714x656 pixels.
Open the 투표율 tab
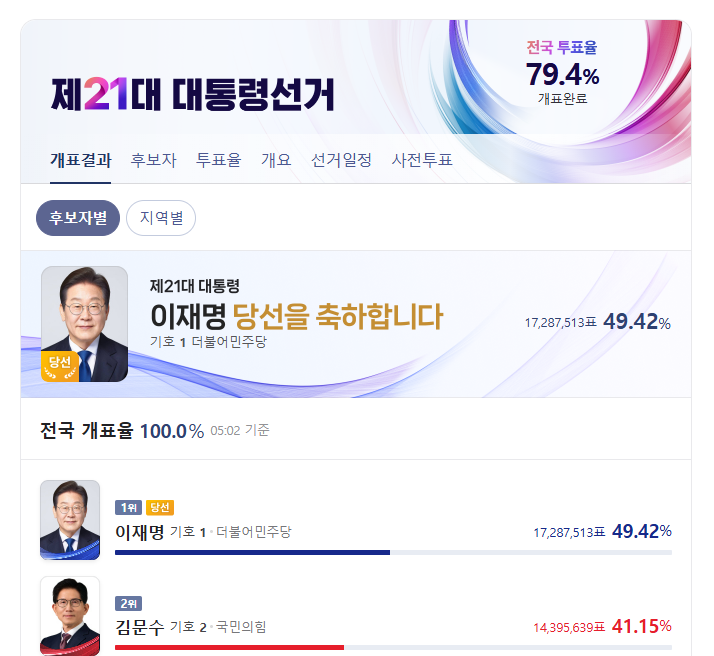pyautogui.click(x=218, y=160)
